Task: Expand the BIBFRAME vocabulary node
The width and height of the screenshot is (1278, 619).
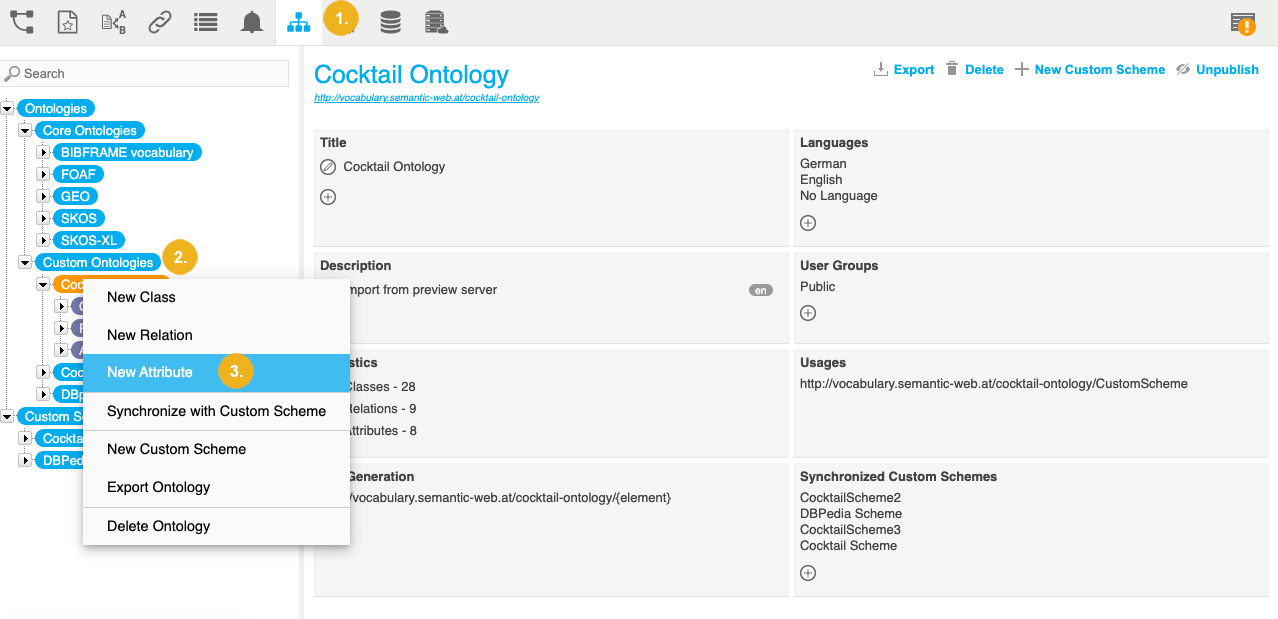Action: (x=43, y=152)
